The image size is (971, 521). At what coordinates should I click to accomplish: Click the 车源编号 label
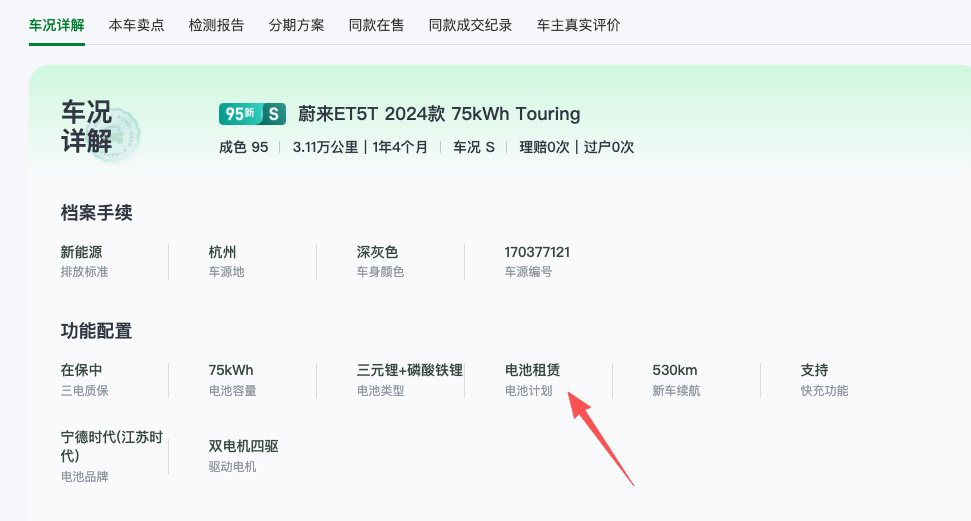click(528, 272)
